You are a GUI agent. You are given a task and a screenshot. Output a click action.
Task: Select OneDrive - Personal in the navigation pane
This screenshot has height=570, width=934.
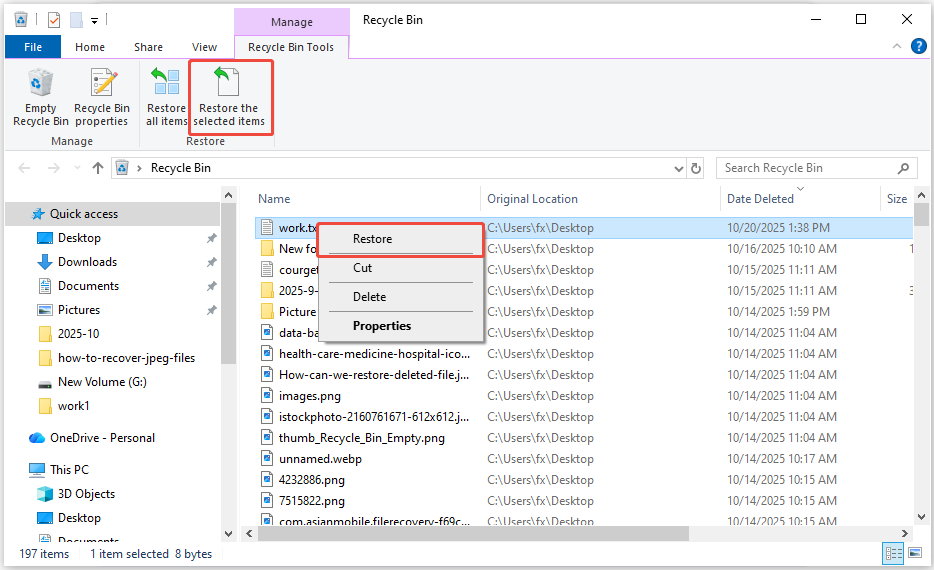(x=102, y=438)
